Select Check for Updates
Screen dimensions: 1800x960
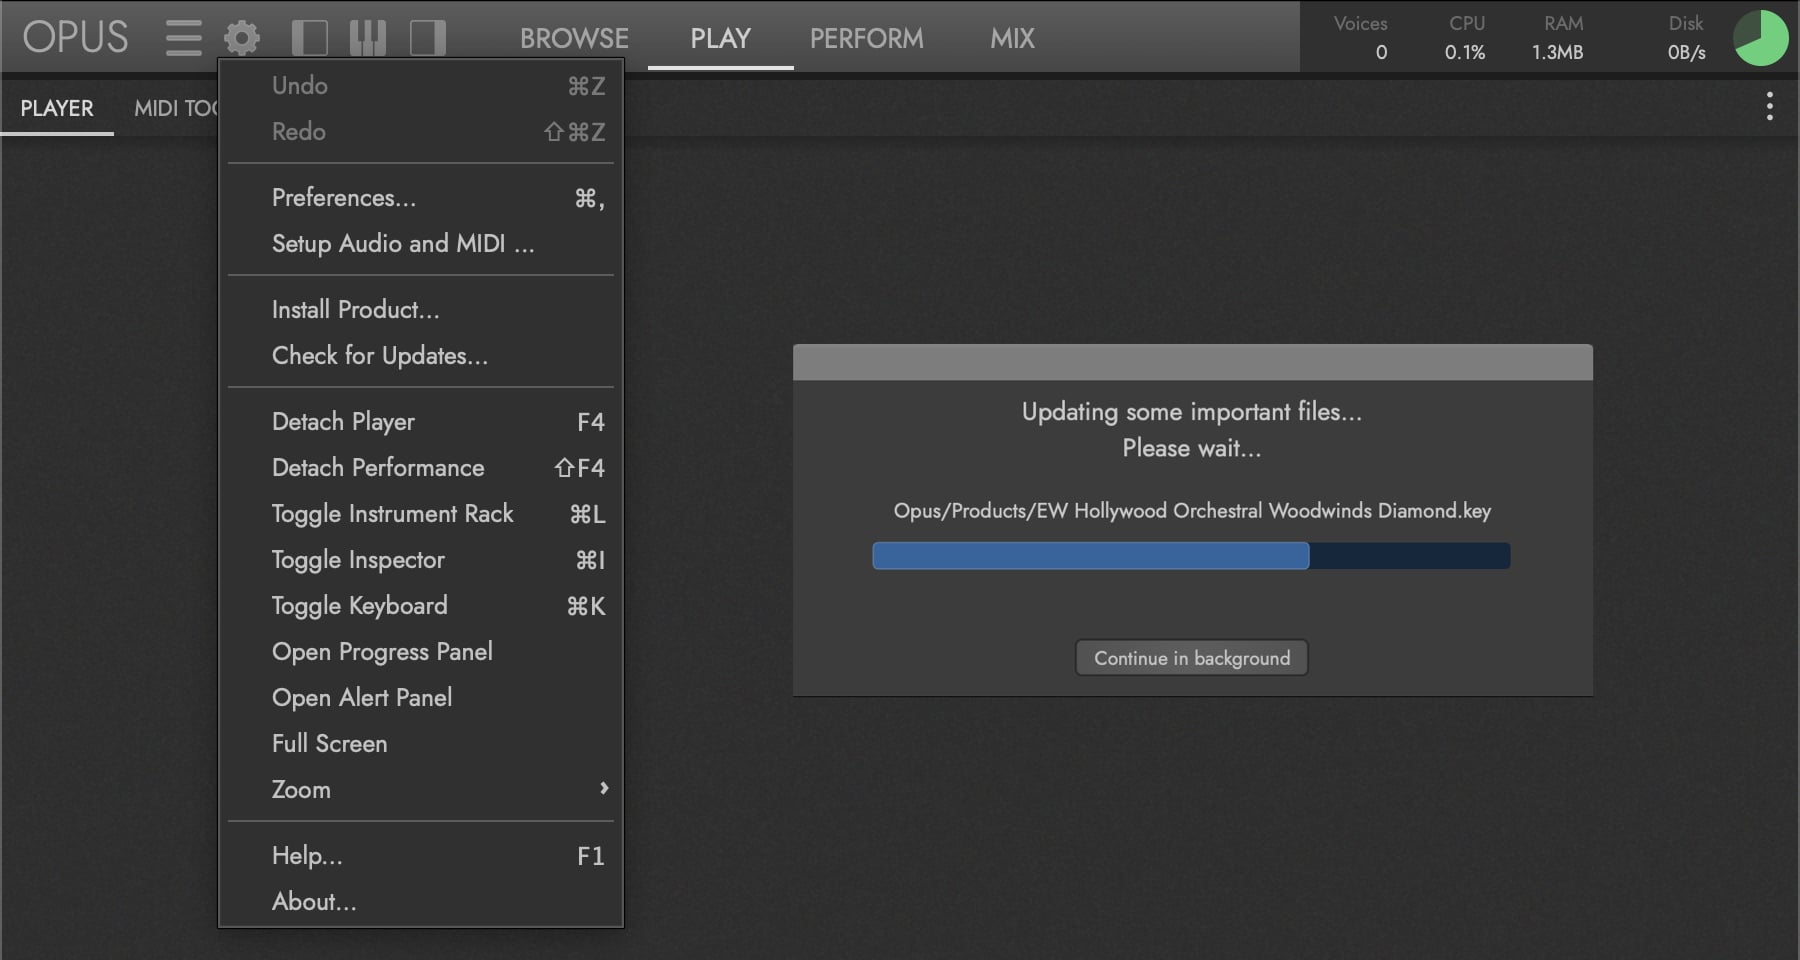tap(421, 356)
